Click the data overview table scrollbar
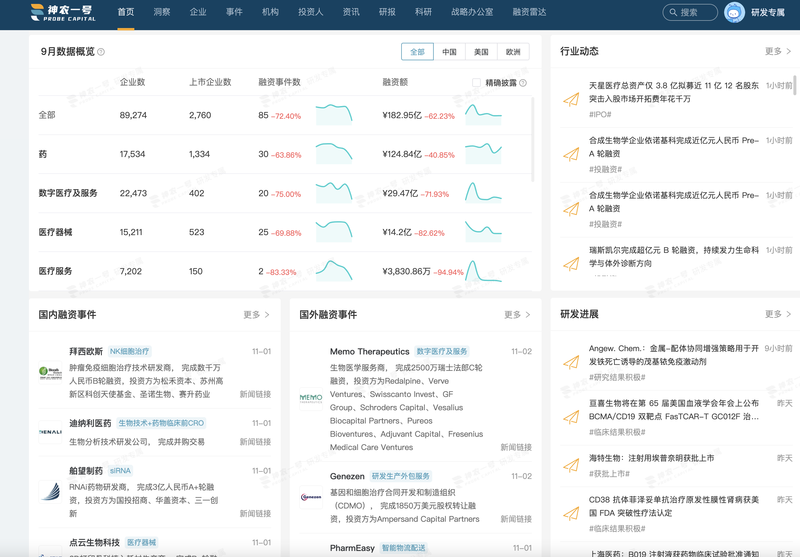The image size is (800, 557). click(x=533, y=139)
